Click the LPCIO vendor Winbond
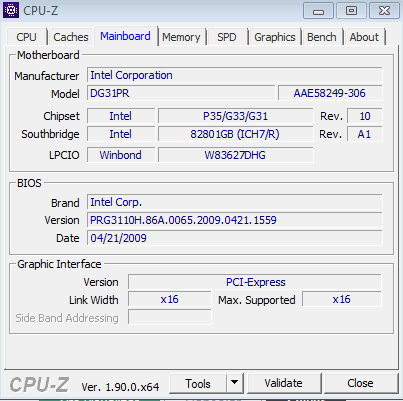 (x=121, y=155)
